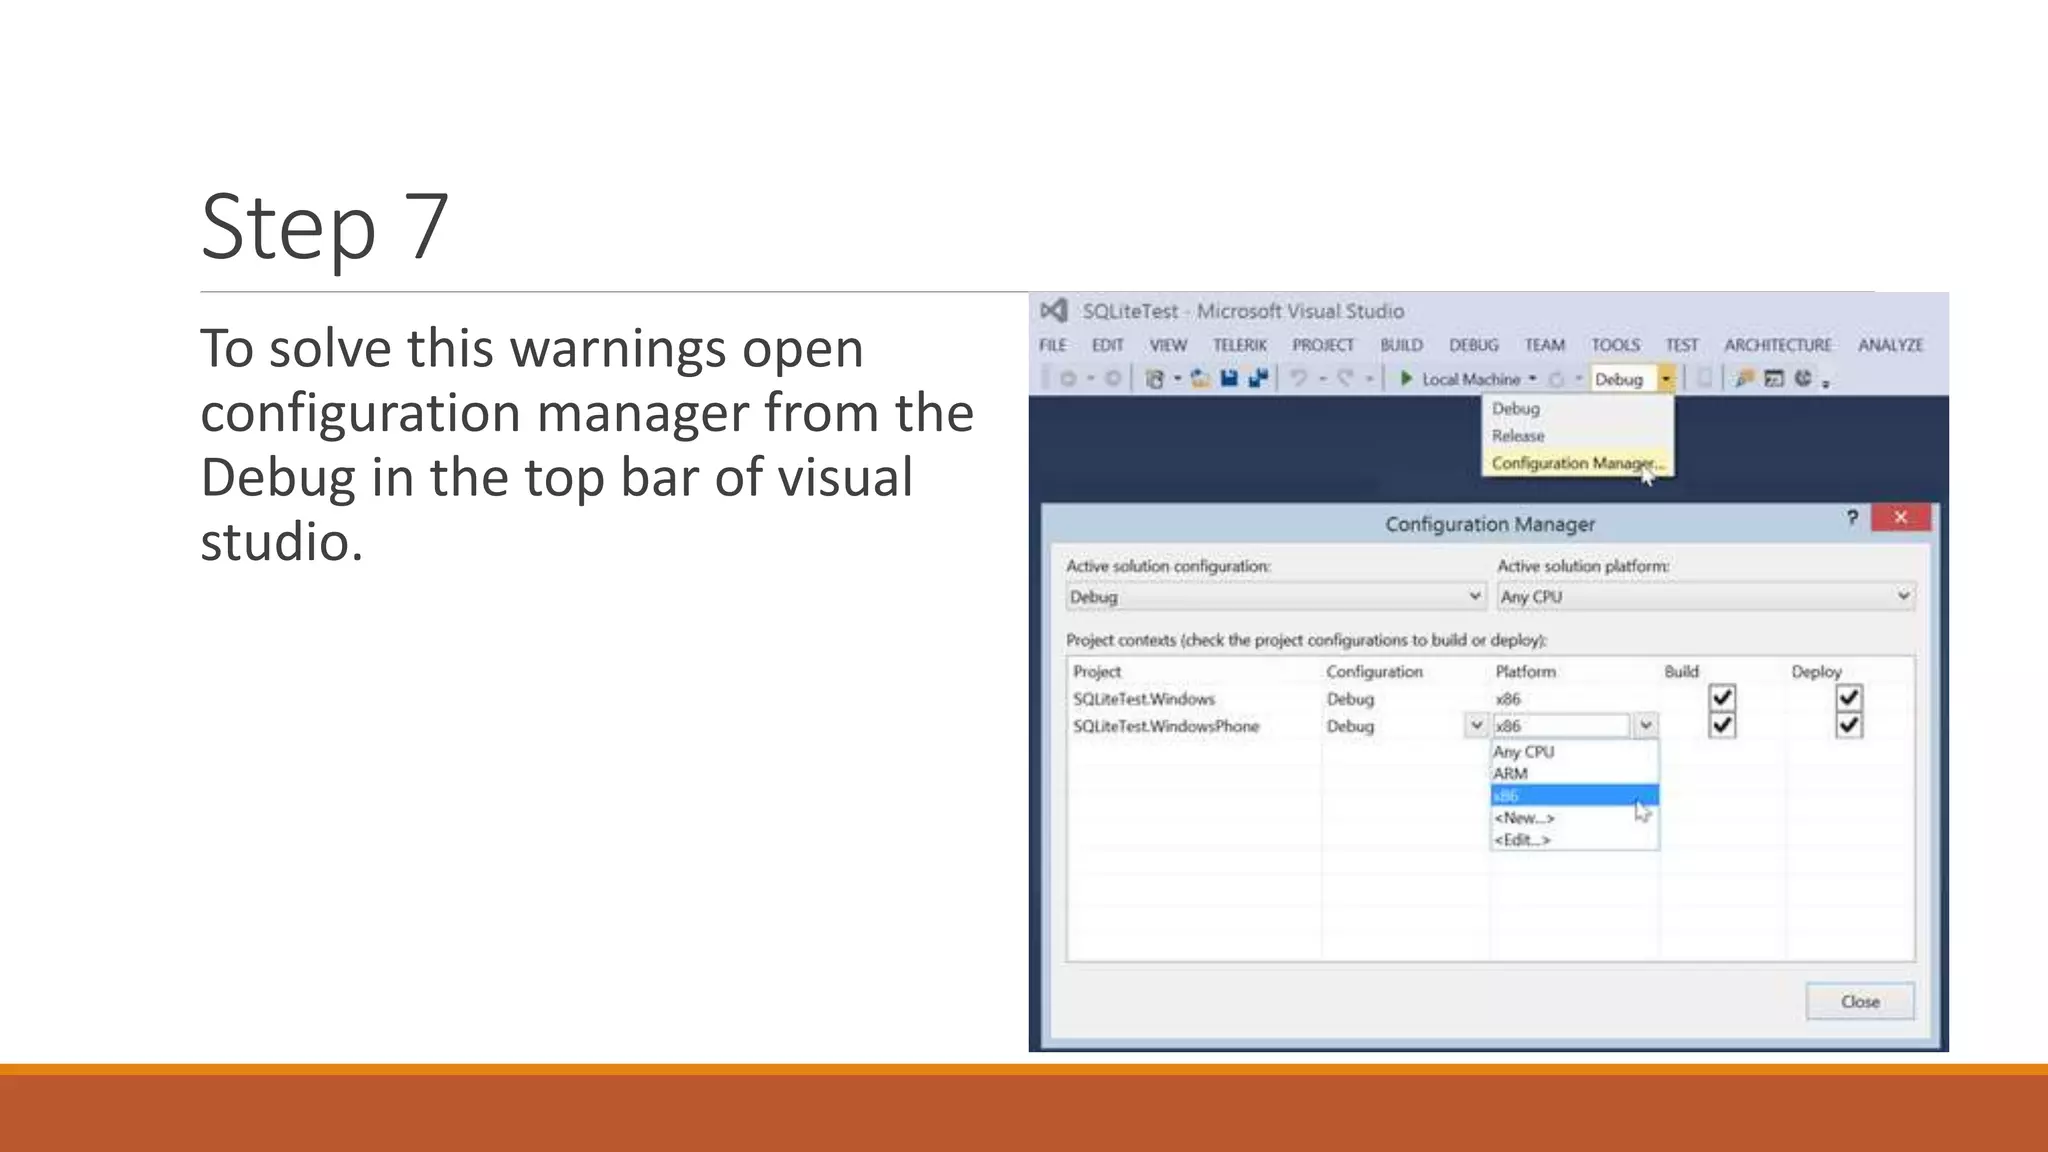
Task: Open the TEAM menu
Action: (x=1545, y=345)
